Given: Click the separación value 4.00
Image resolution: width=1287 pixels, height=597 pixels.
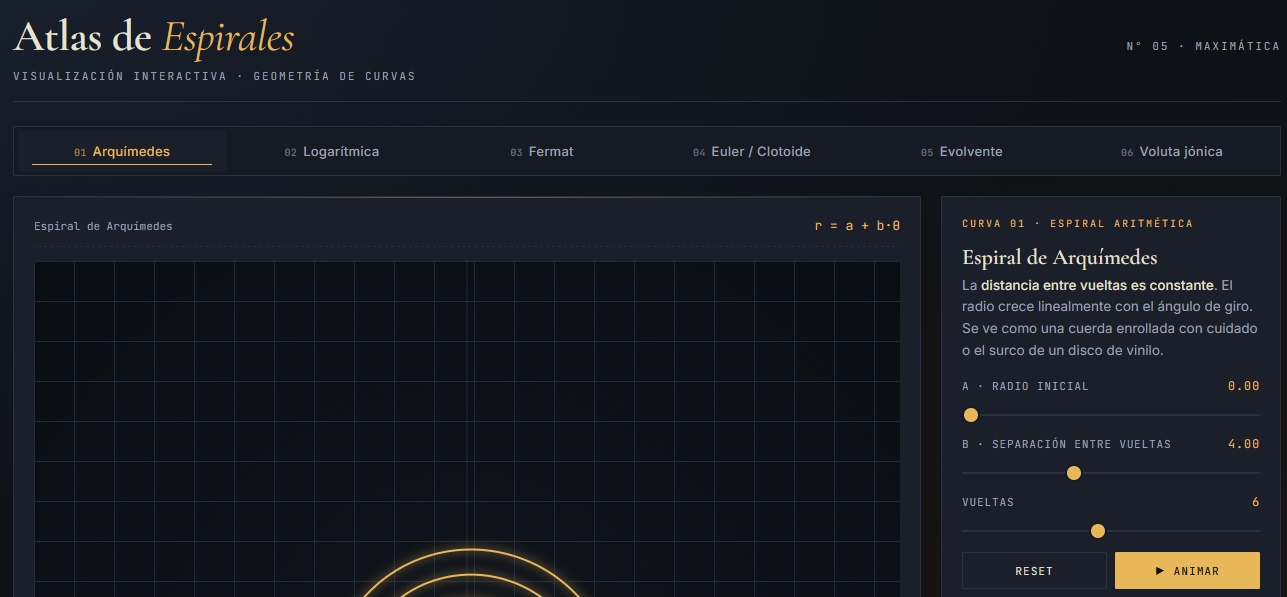Looking at the screenshot, I should click(1244, 444).
